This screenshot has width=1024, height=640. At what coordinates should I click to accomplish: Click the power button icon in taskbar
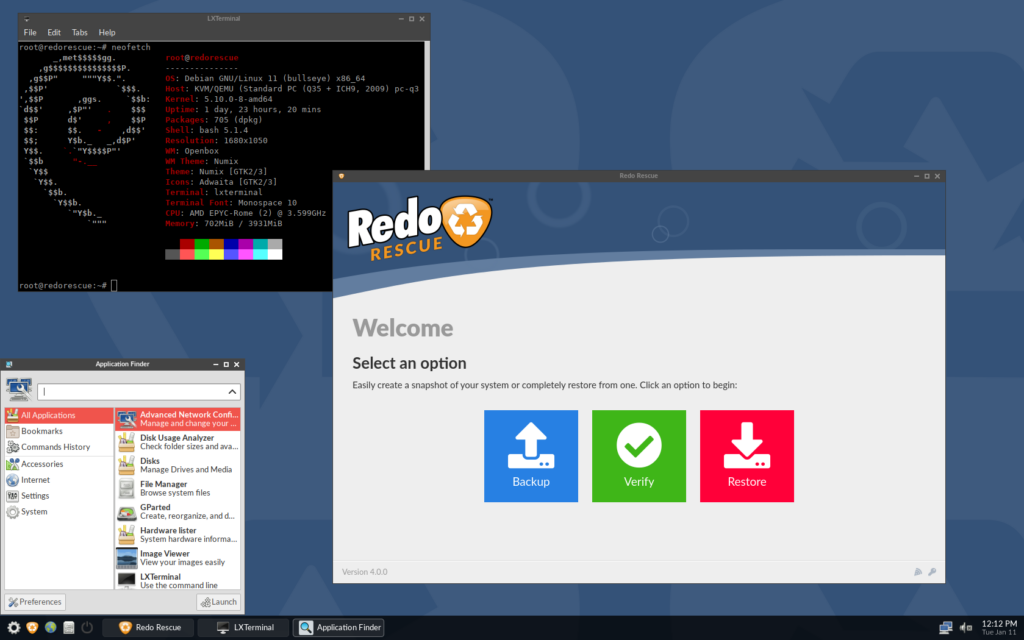[87, 627]
